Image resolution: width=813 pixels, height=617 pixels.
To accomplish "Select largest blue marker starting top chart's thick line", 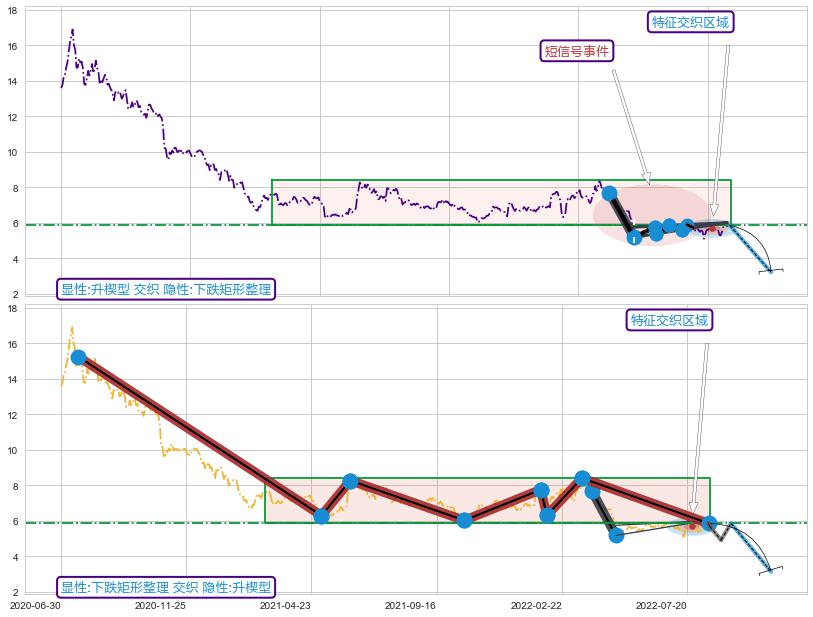I will pos(609,192).
